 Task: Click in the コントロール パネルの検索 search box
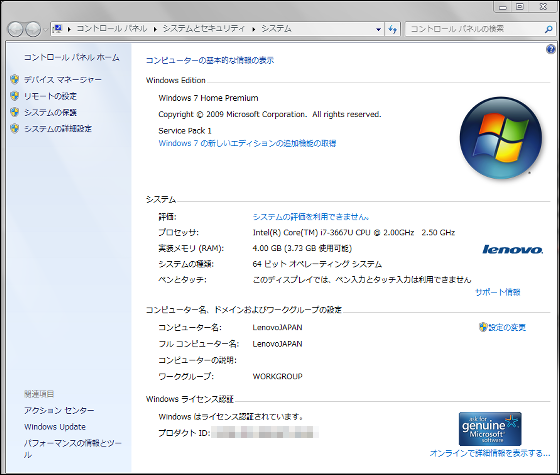click(475, 29)
